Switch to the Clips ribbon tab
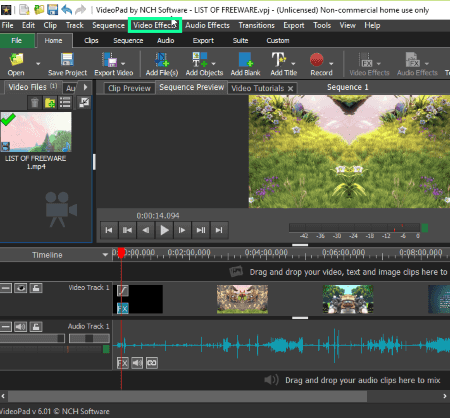 point(91,41)
